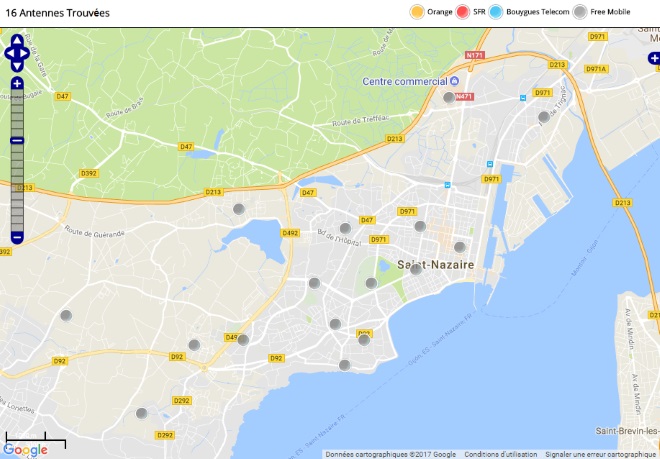Click the '16 Antennes Trouvées' heading
The image size is (660, 459).
57,13
